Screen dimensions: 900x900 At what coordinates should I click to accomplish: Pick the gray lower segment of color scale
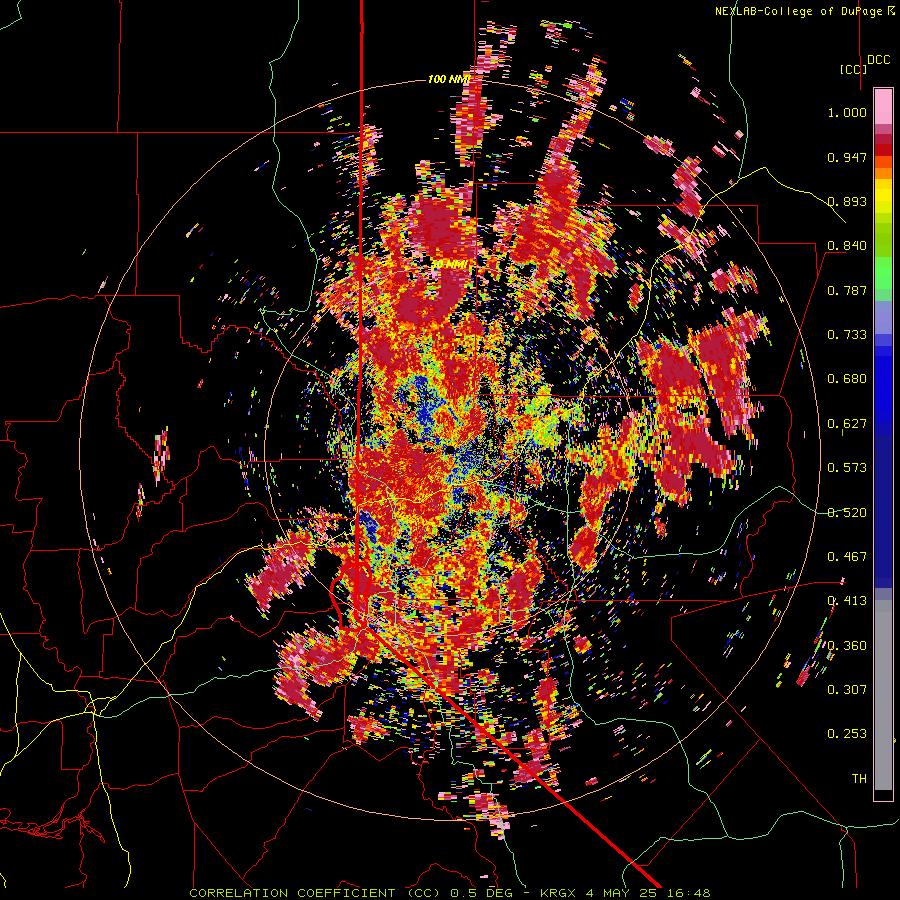pyautogui.click(x=883, y=695)
